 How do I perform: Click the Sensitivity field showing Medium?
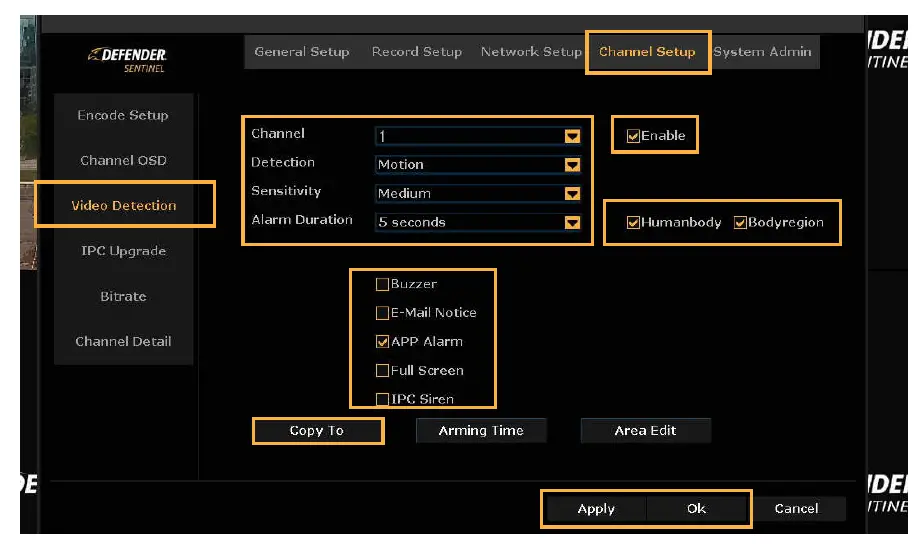click(x=478, y=194)
